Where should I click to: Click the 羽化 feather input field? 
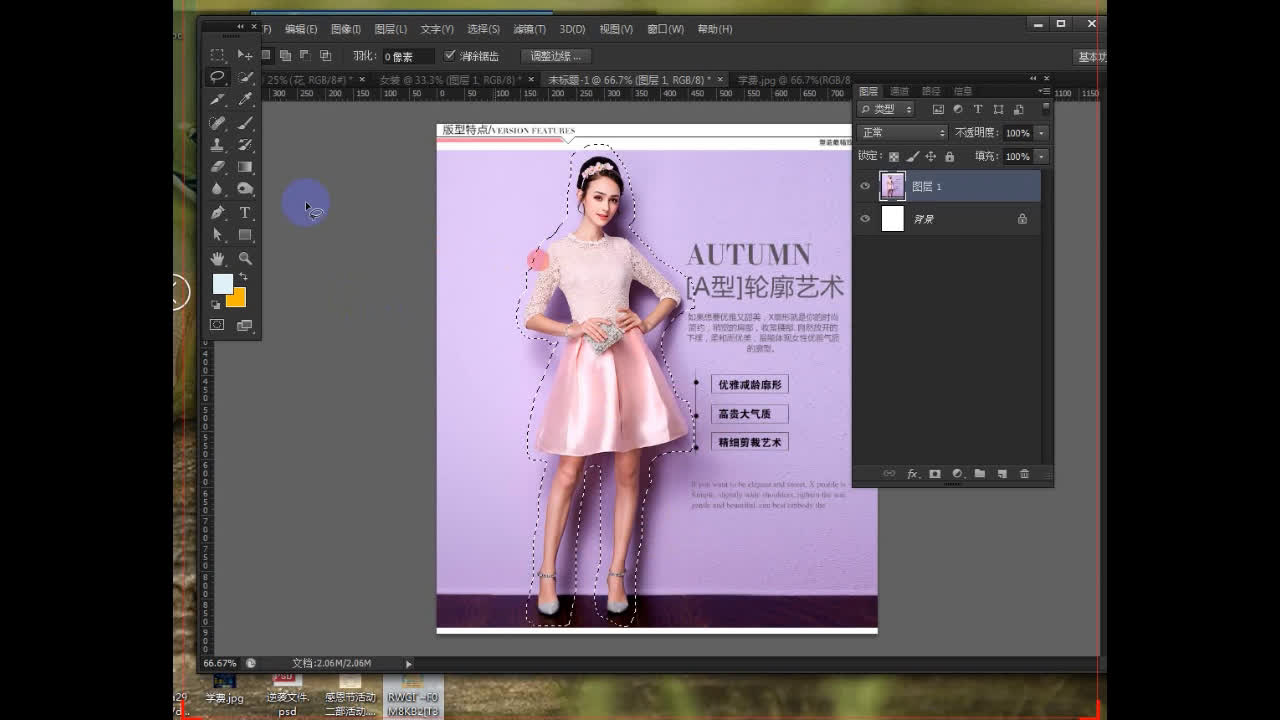[408, 57]
